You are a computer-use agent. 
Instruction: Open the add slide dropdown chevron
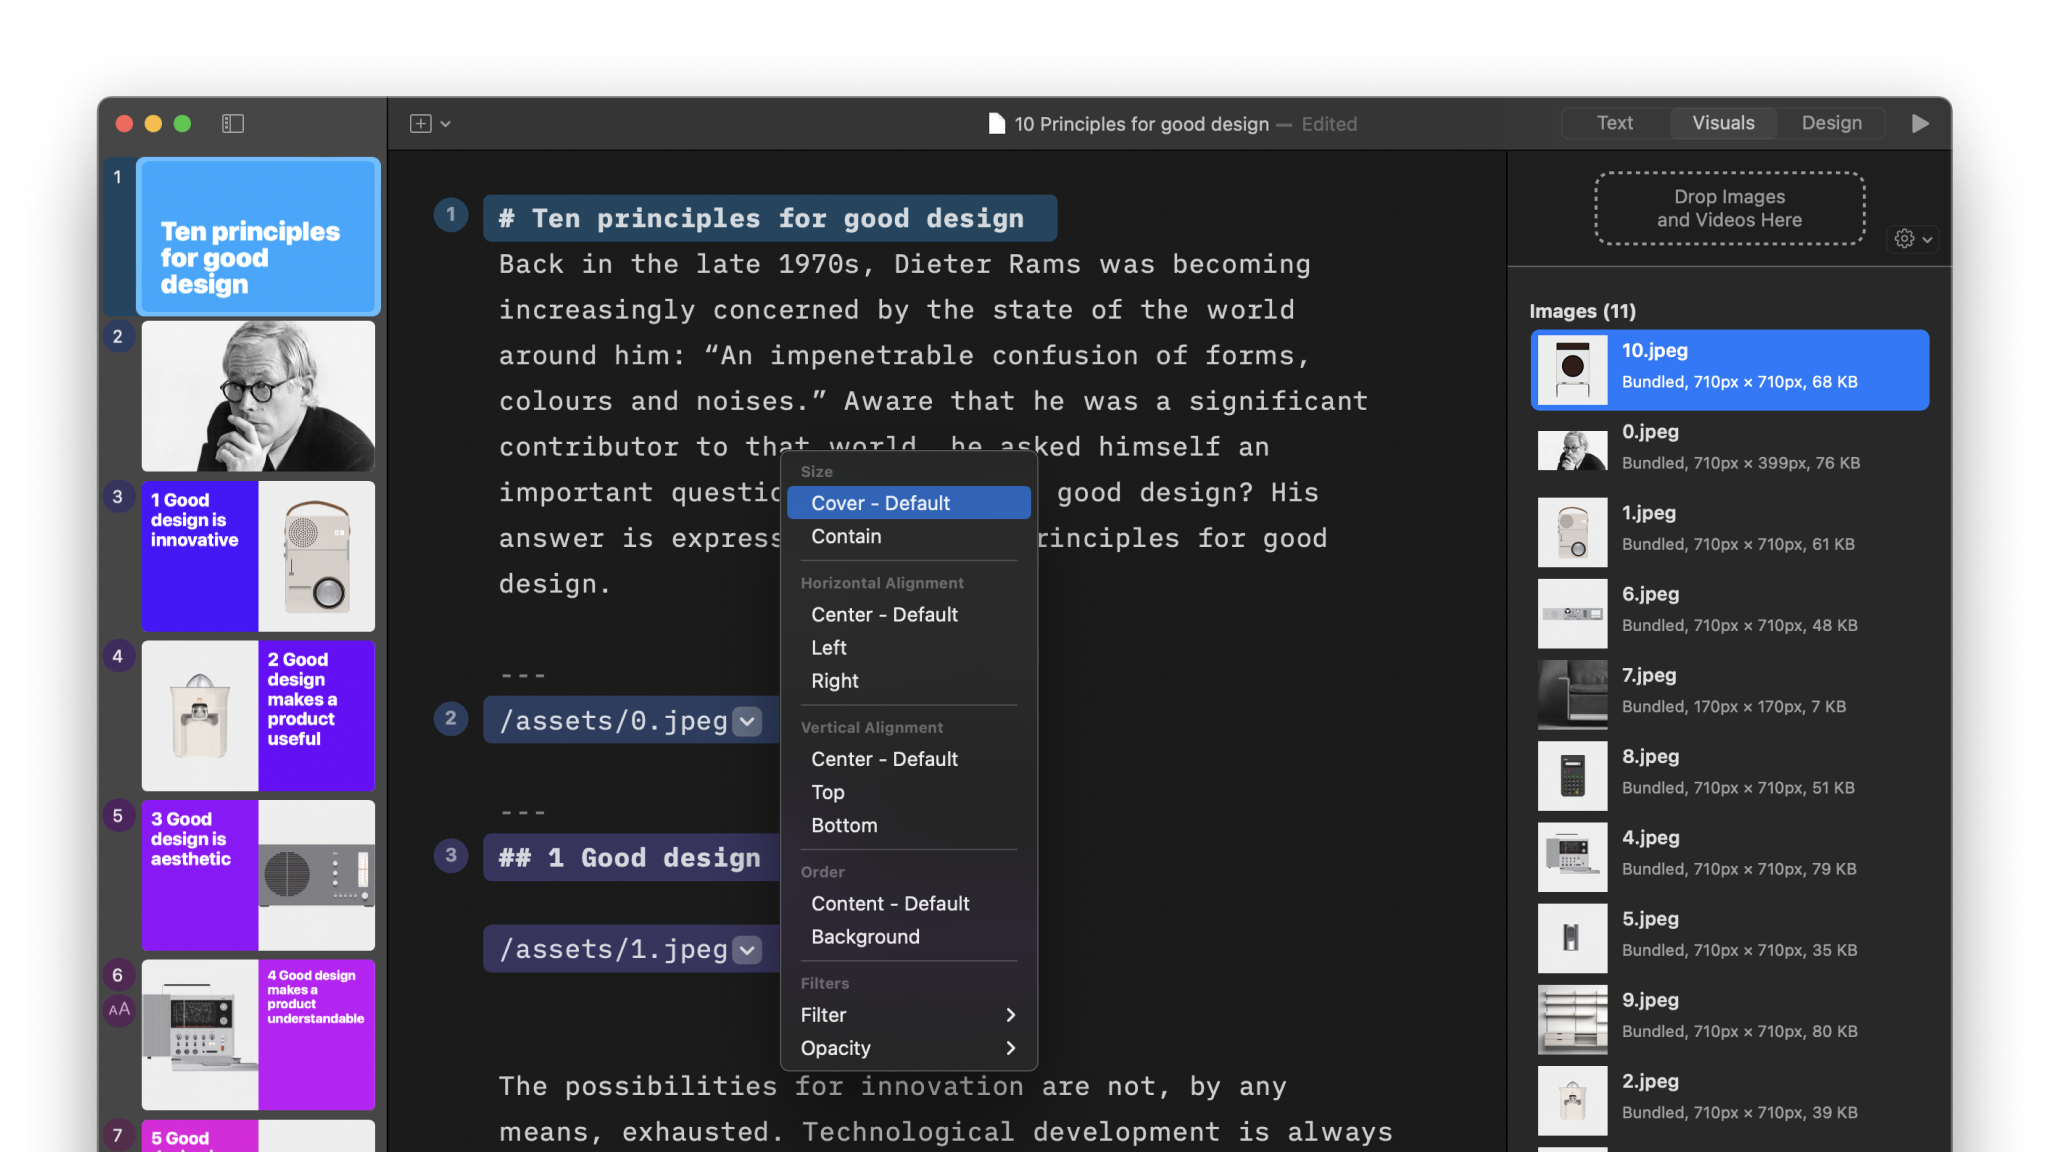pyautogui.click(x=446, y=124)
